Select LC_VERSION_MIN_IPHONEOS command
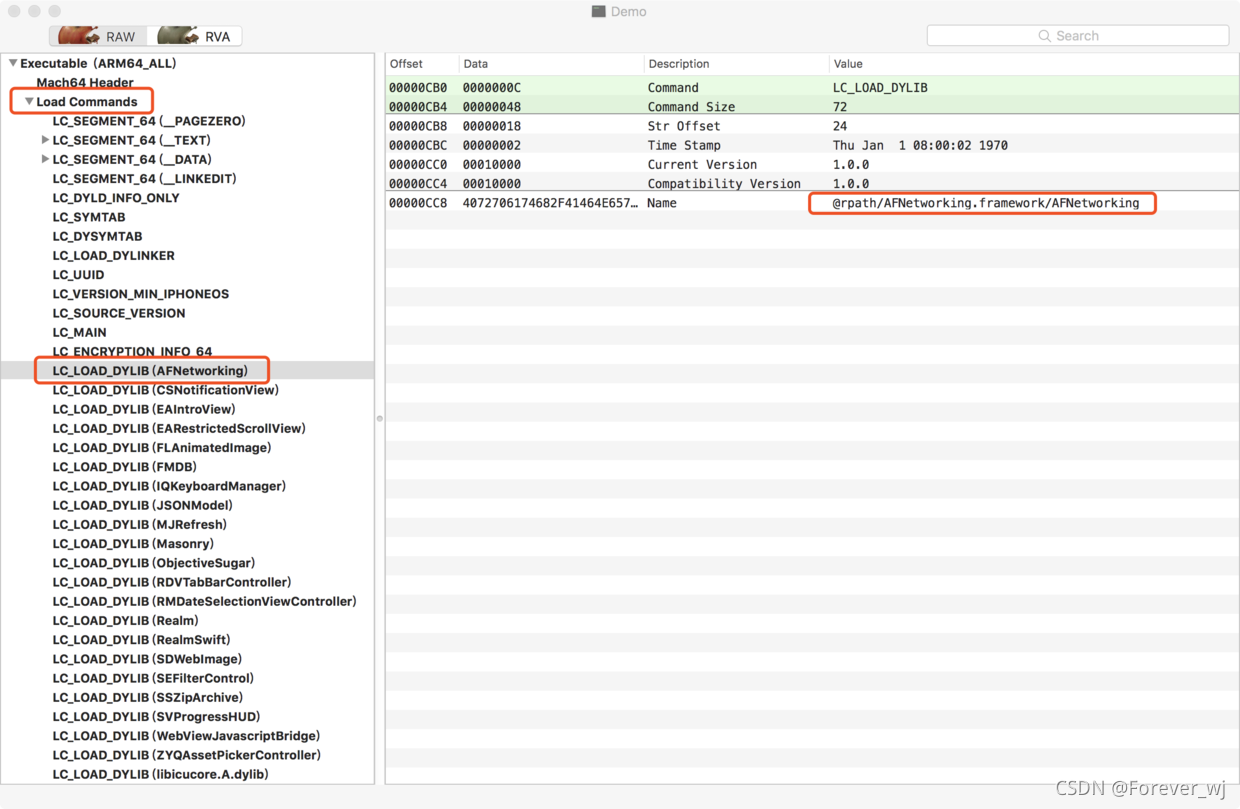1240x809 pixels. [141, 294]
